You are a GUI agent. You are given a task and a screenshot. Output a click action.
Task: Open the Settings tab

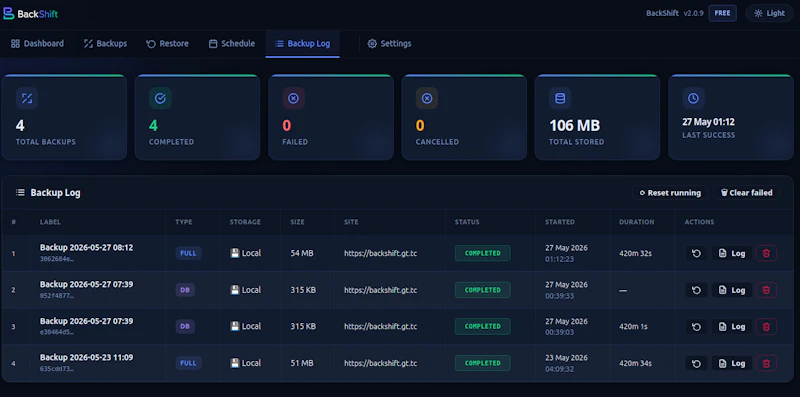click(x=389, y=44)
